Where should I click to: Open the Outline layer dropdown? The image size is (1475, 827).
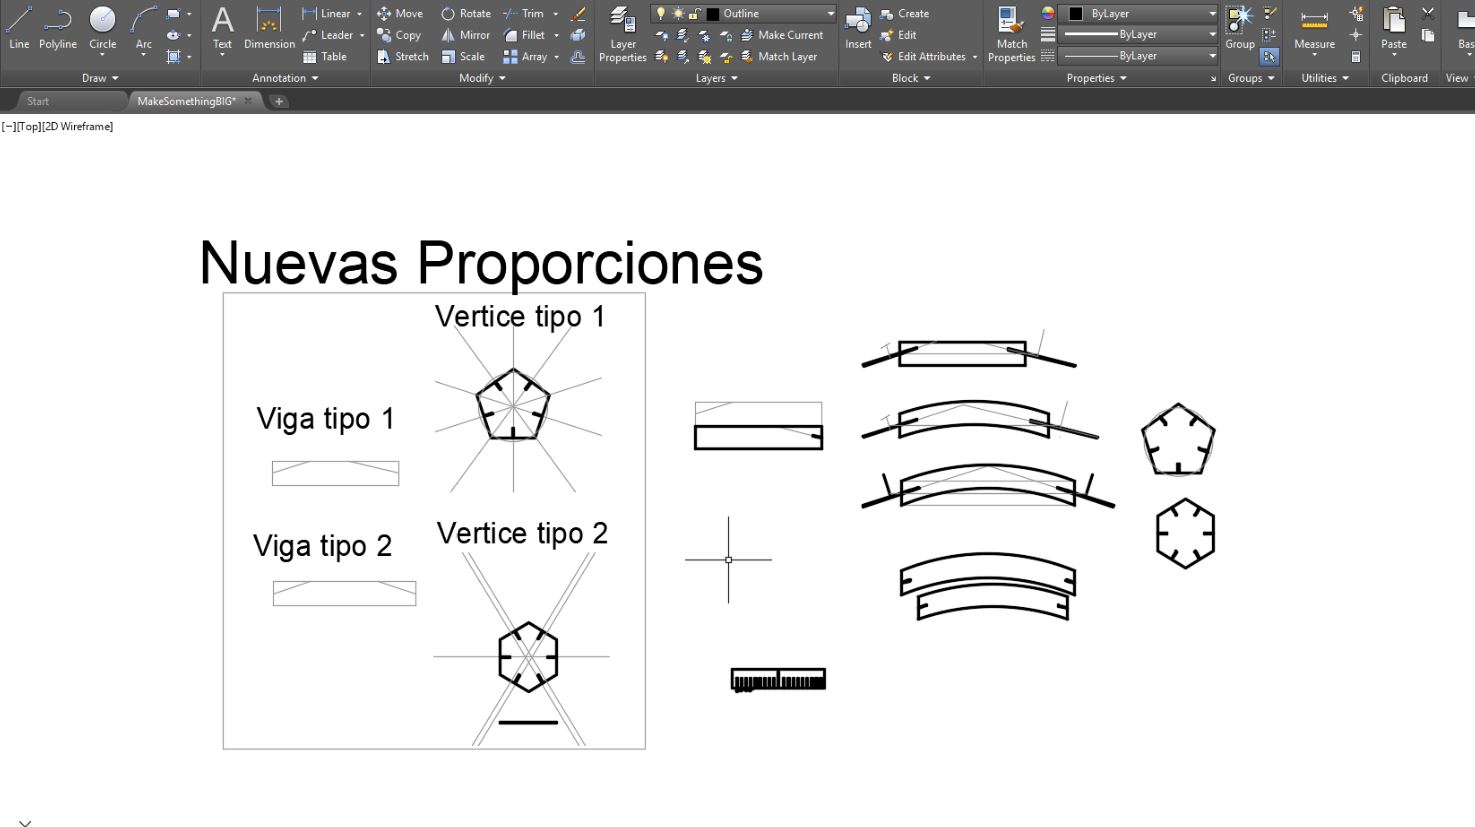tap(830, 14)
